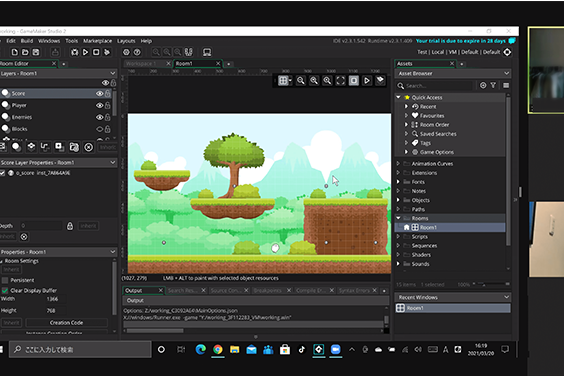Open the asset filter funnel icon

[x=493, y=85]
